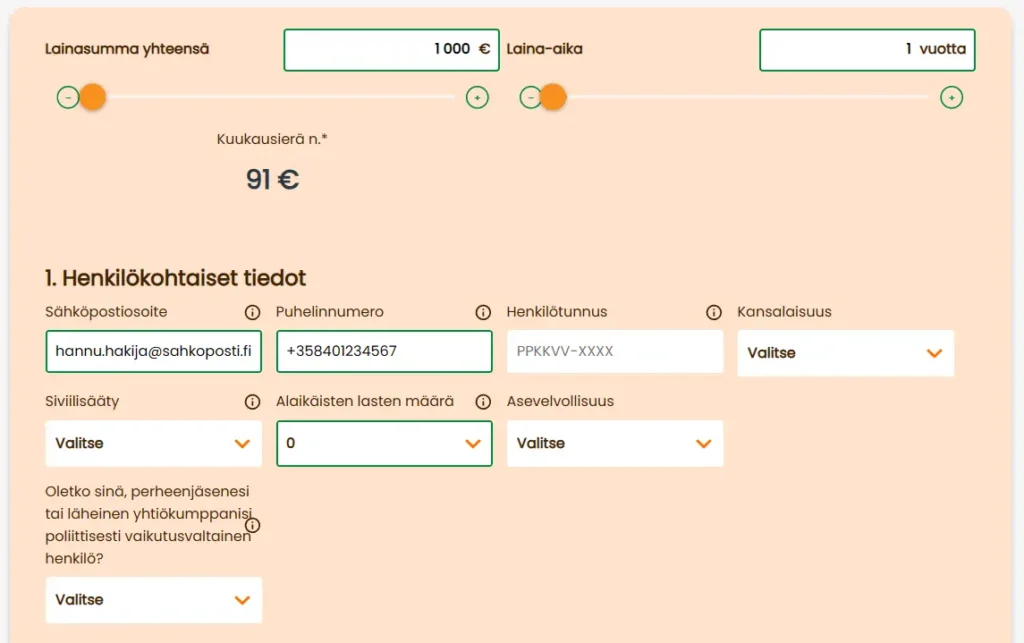Open the politically exposed person Valitse dropdown
Viewport: 1024px width, 643px height.
pyautogui.click(x=153, y=600)
